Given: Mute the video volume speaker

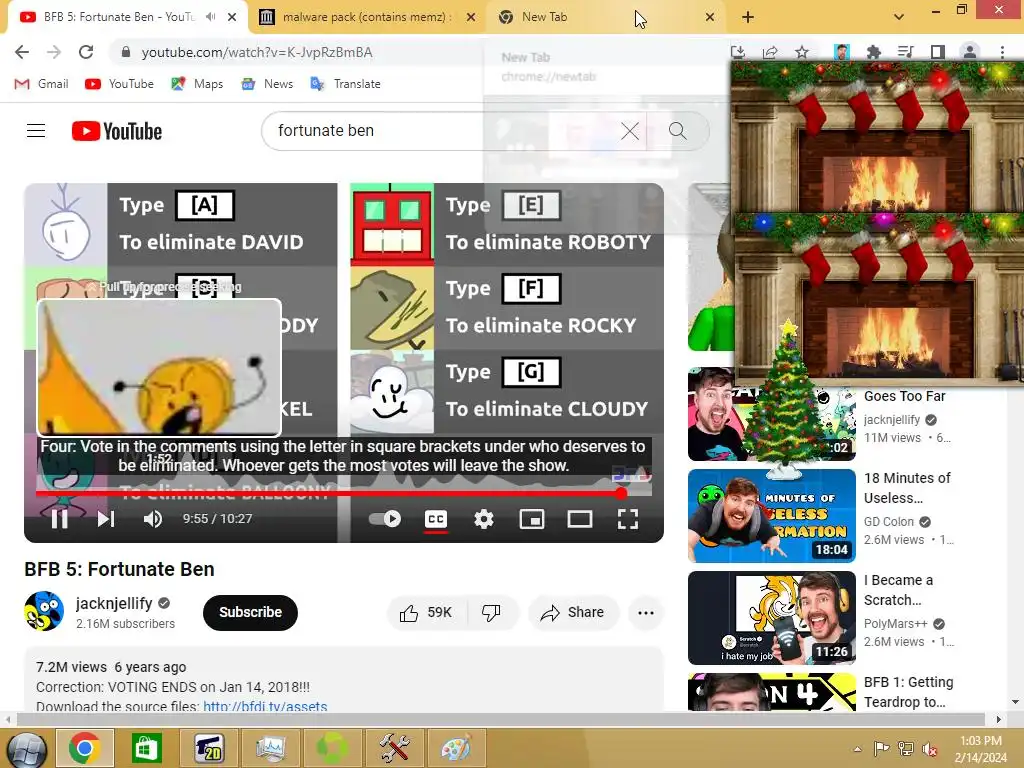Looking at the screenshot, I should [x=152, y=519].
